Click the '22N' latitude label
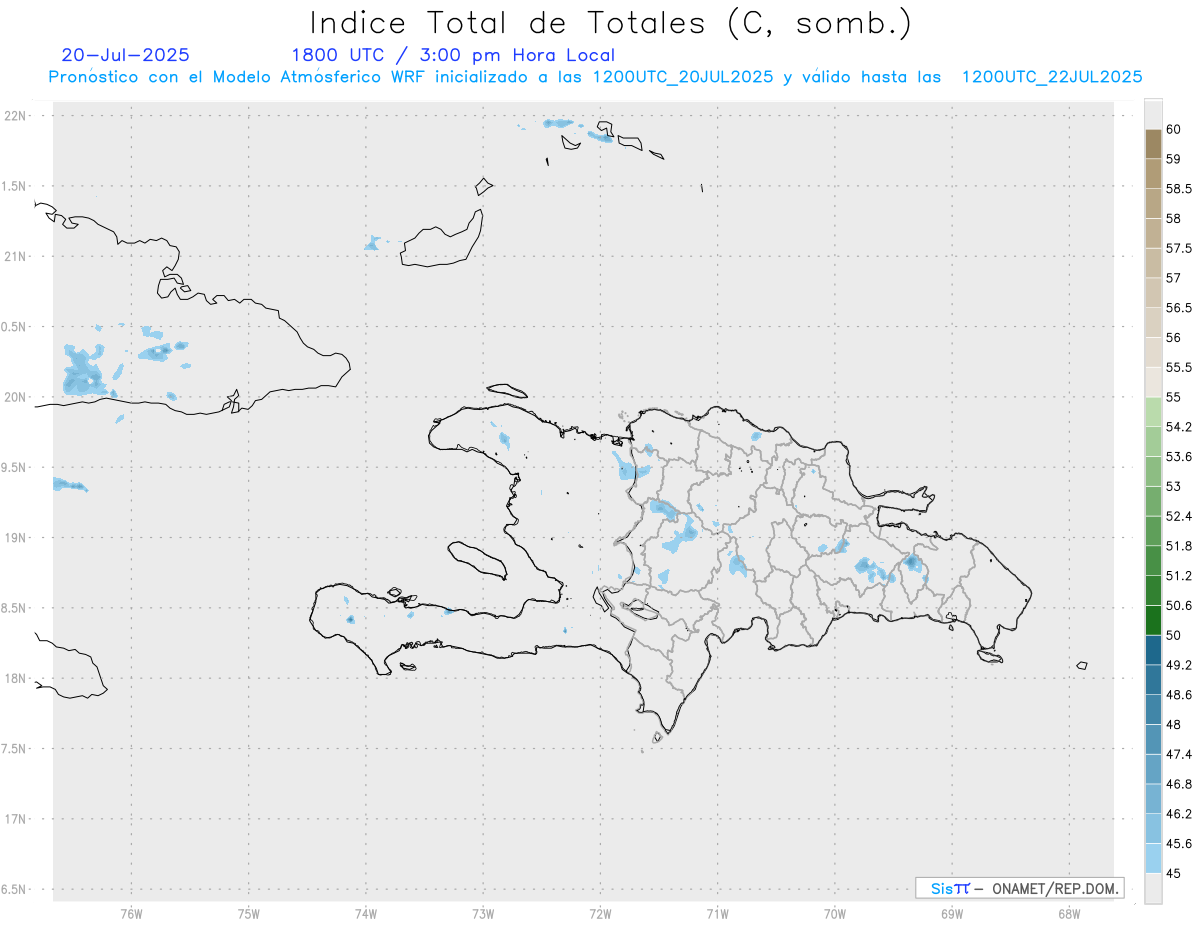 click(15, 116)
